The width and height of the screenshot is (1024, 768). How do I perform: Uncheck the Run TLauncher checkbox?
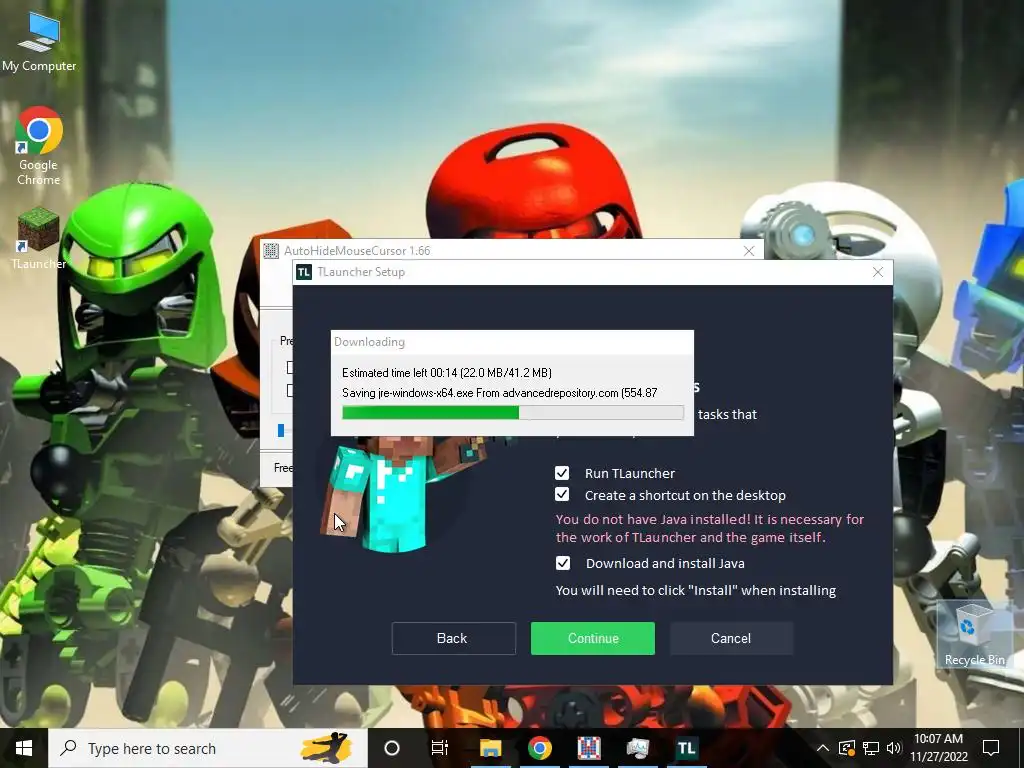pos(562,473)
